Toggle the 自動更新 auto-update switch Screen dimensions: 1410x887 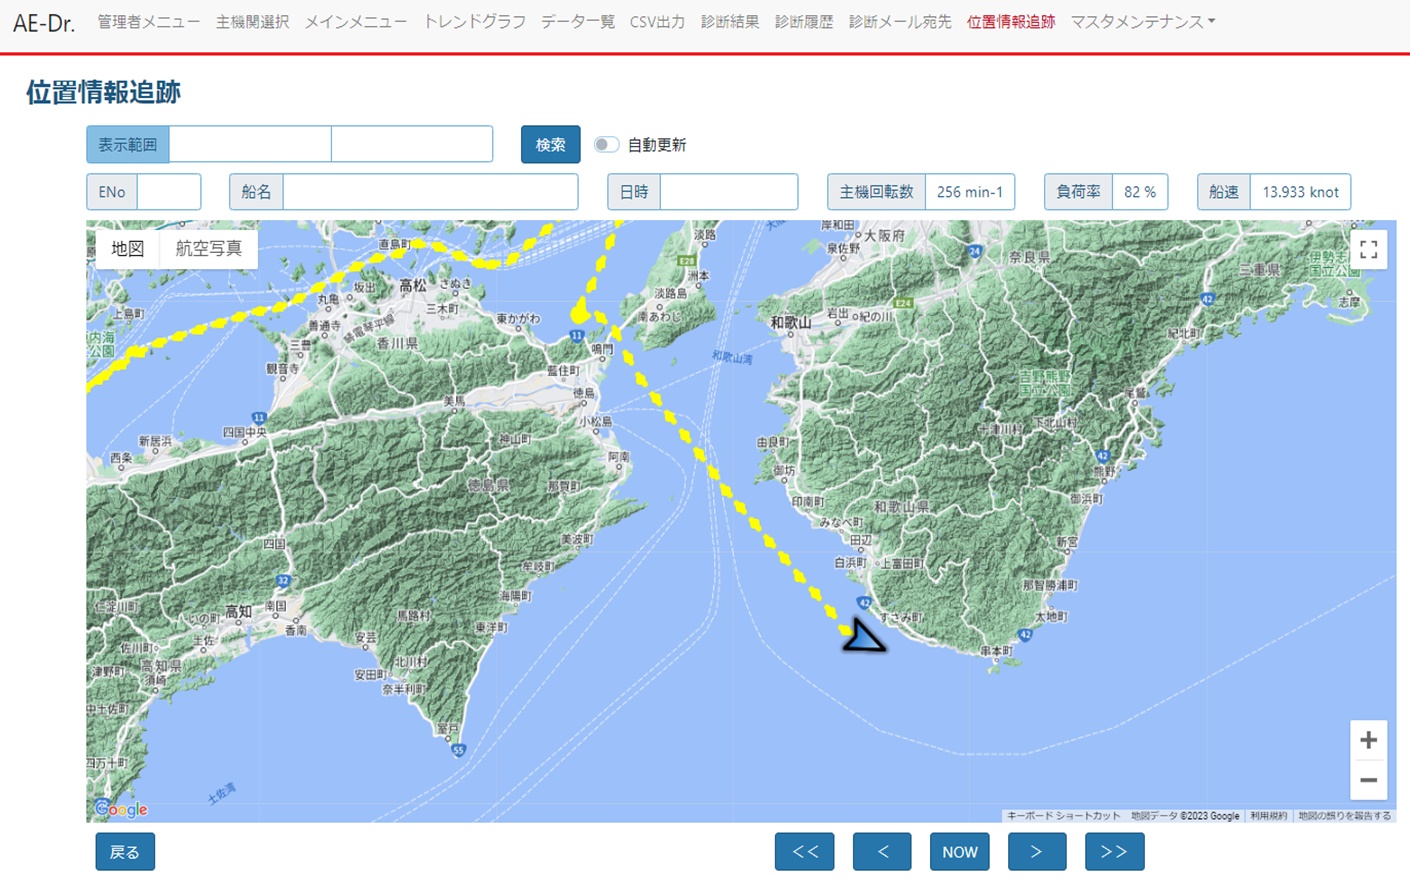click(x=605, y=145)
